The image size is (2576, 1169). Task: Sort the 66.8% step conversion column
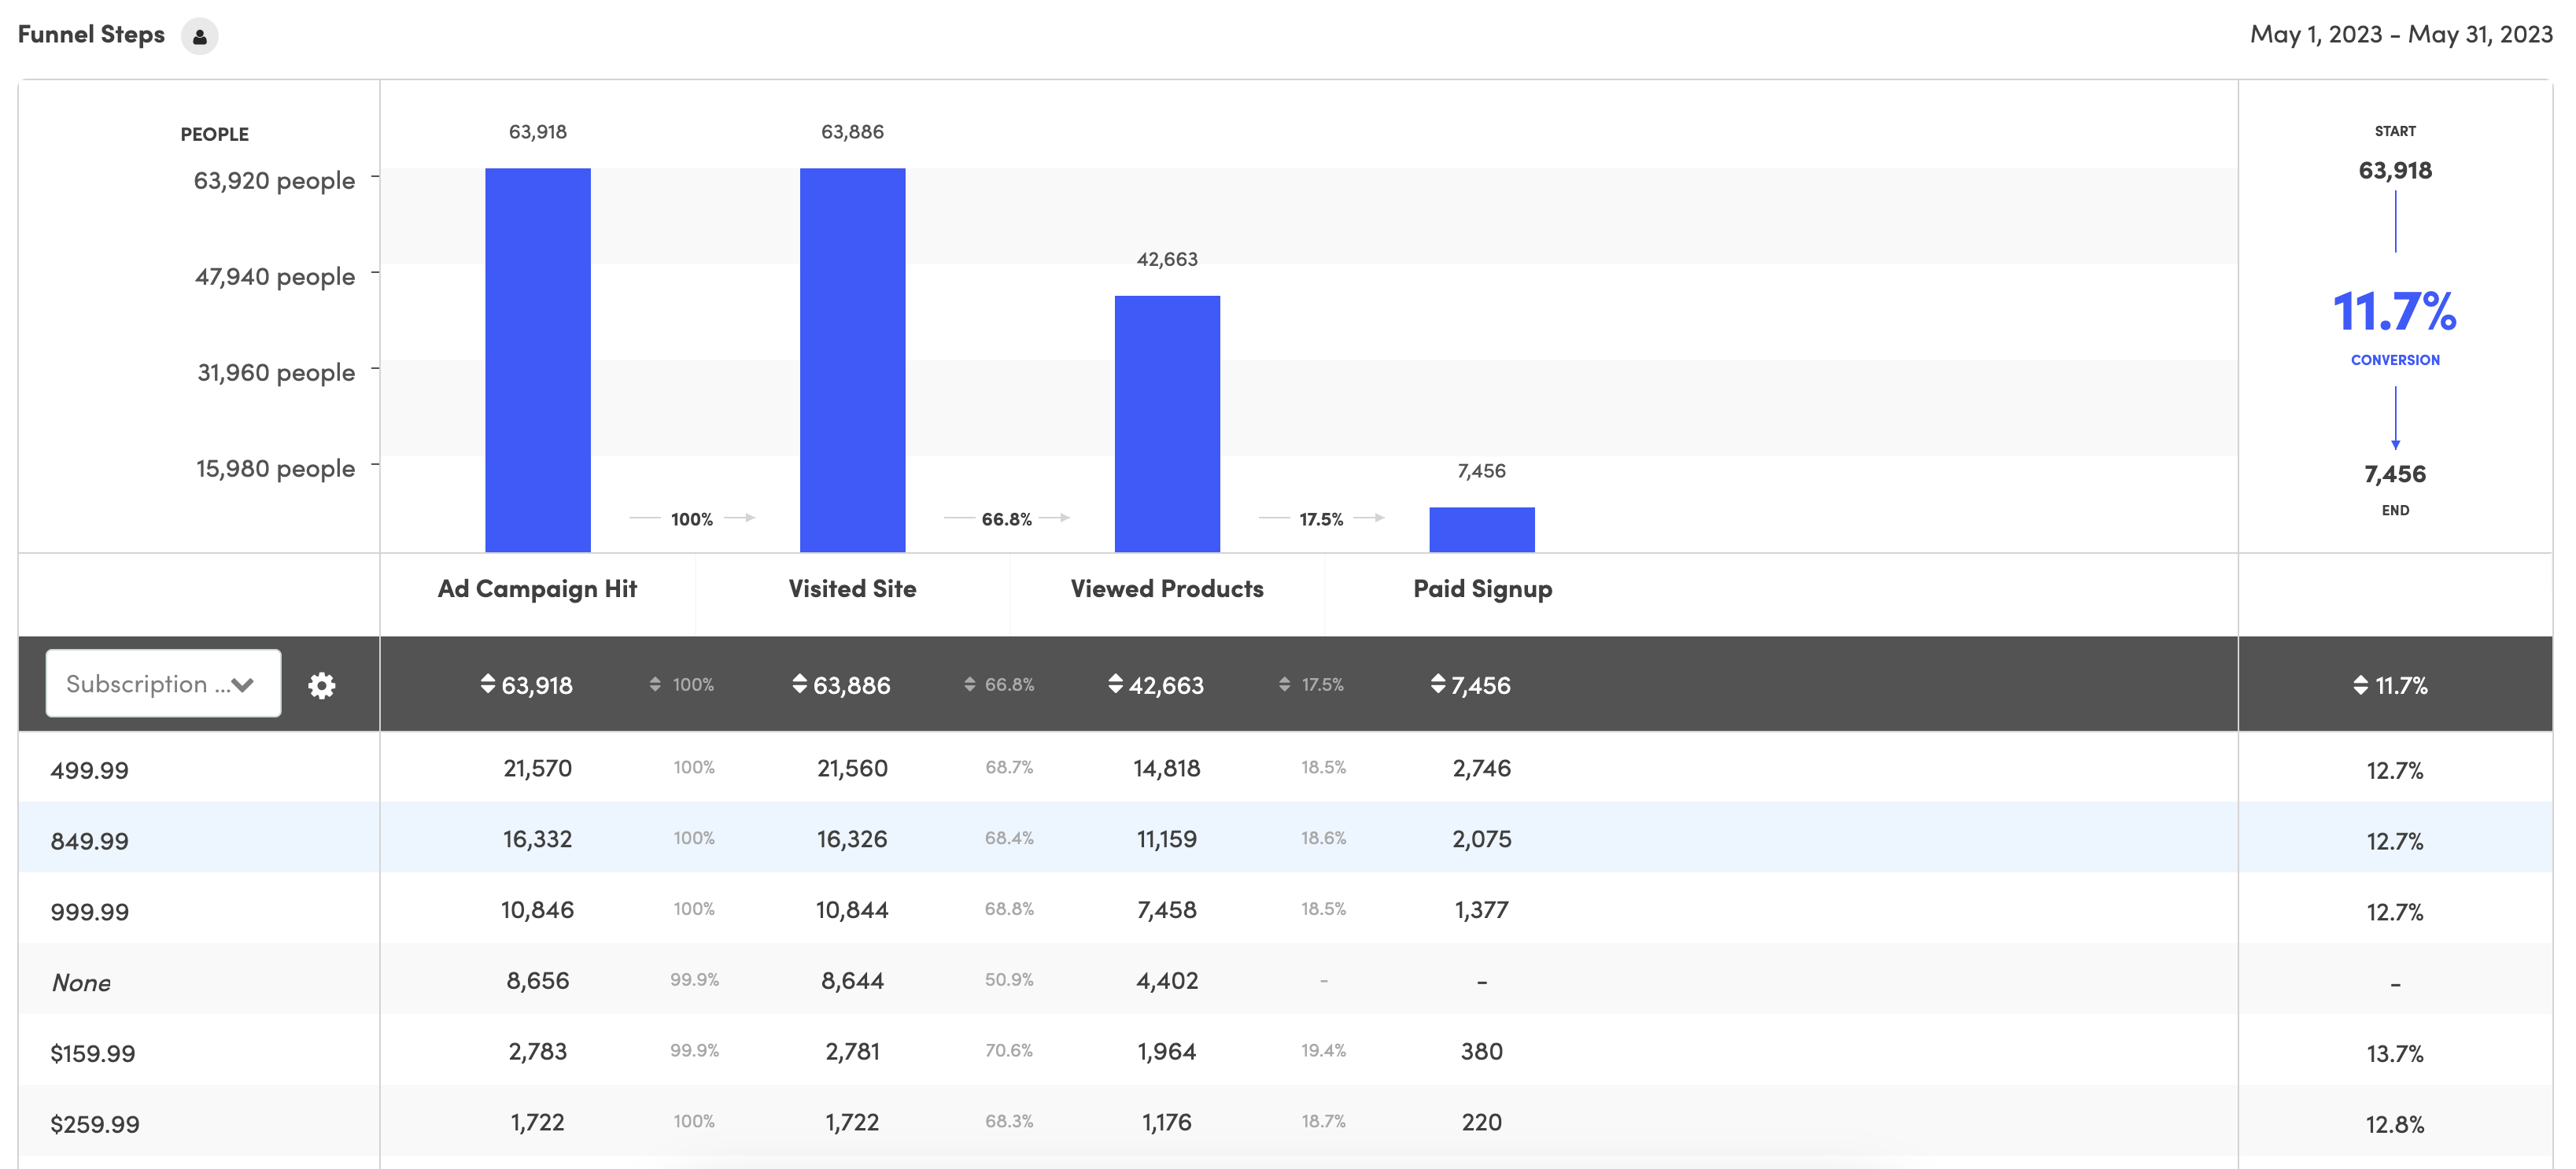[969, 684]
